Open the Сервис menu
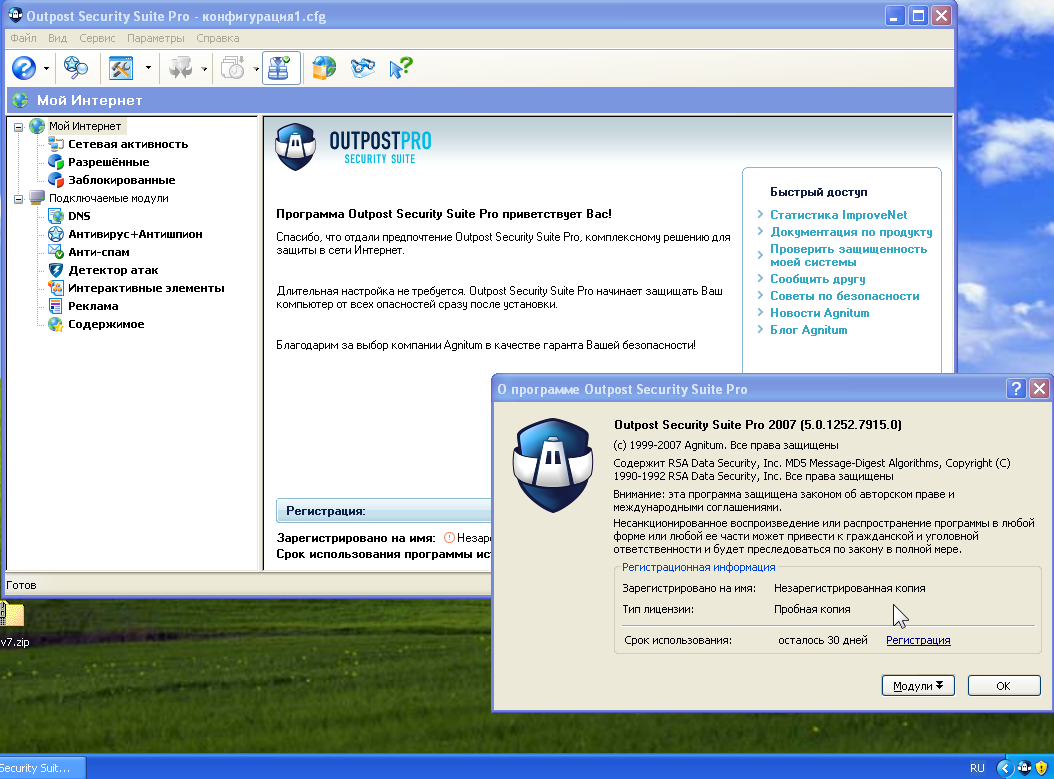 point(97,38)
